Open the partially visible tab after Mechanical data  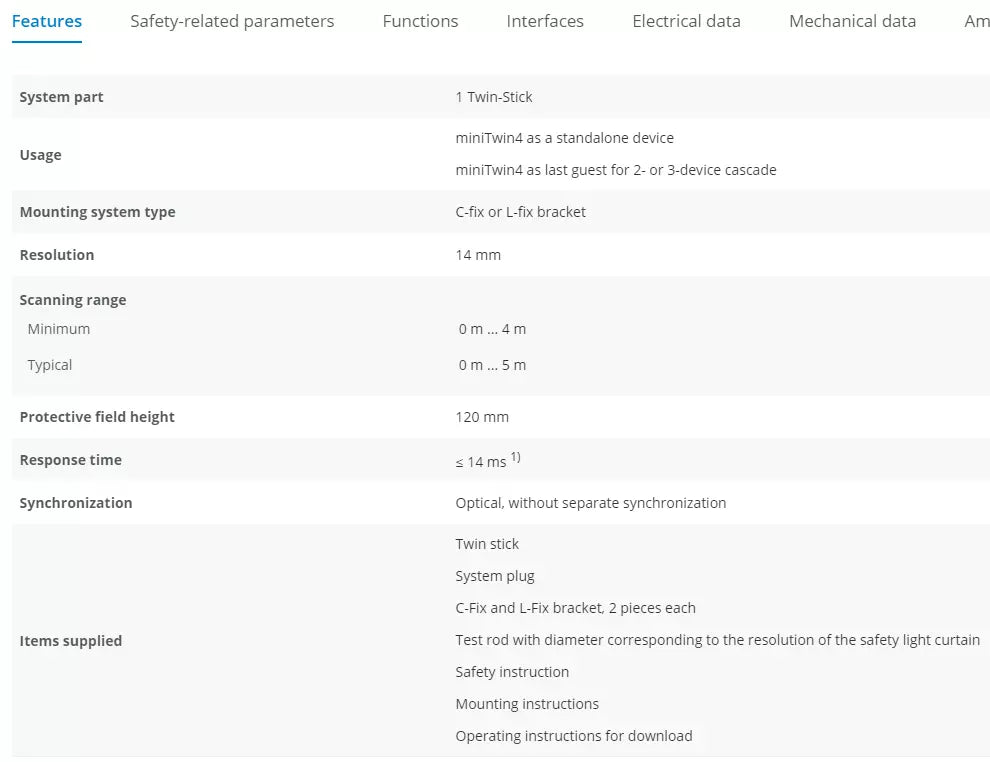tap(976, 21)
